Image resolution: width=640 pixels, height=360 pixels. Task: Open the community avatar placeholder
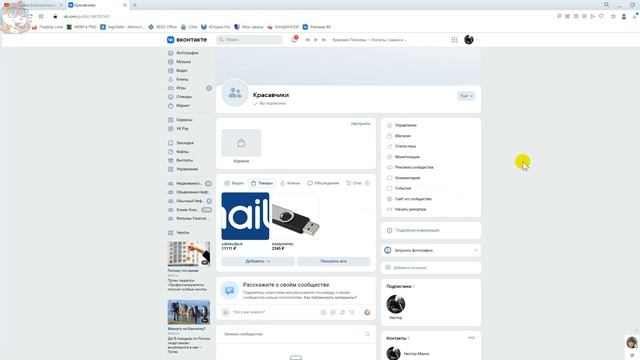click(235, 93)
